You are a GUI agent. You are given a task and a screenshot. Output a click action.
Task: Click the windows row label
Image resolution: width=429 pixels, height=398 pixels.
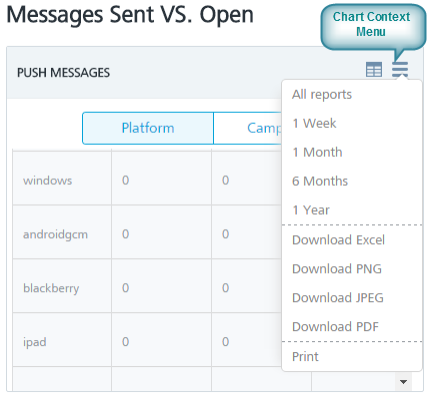point(47,181)
